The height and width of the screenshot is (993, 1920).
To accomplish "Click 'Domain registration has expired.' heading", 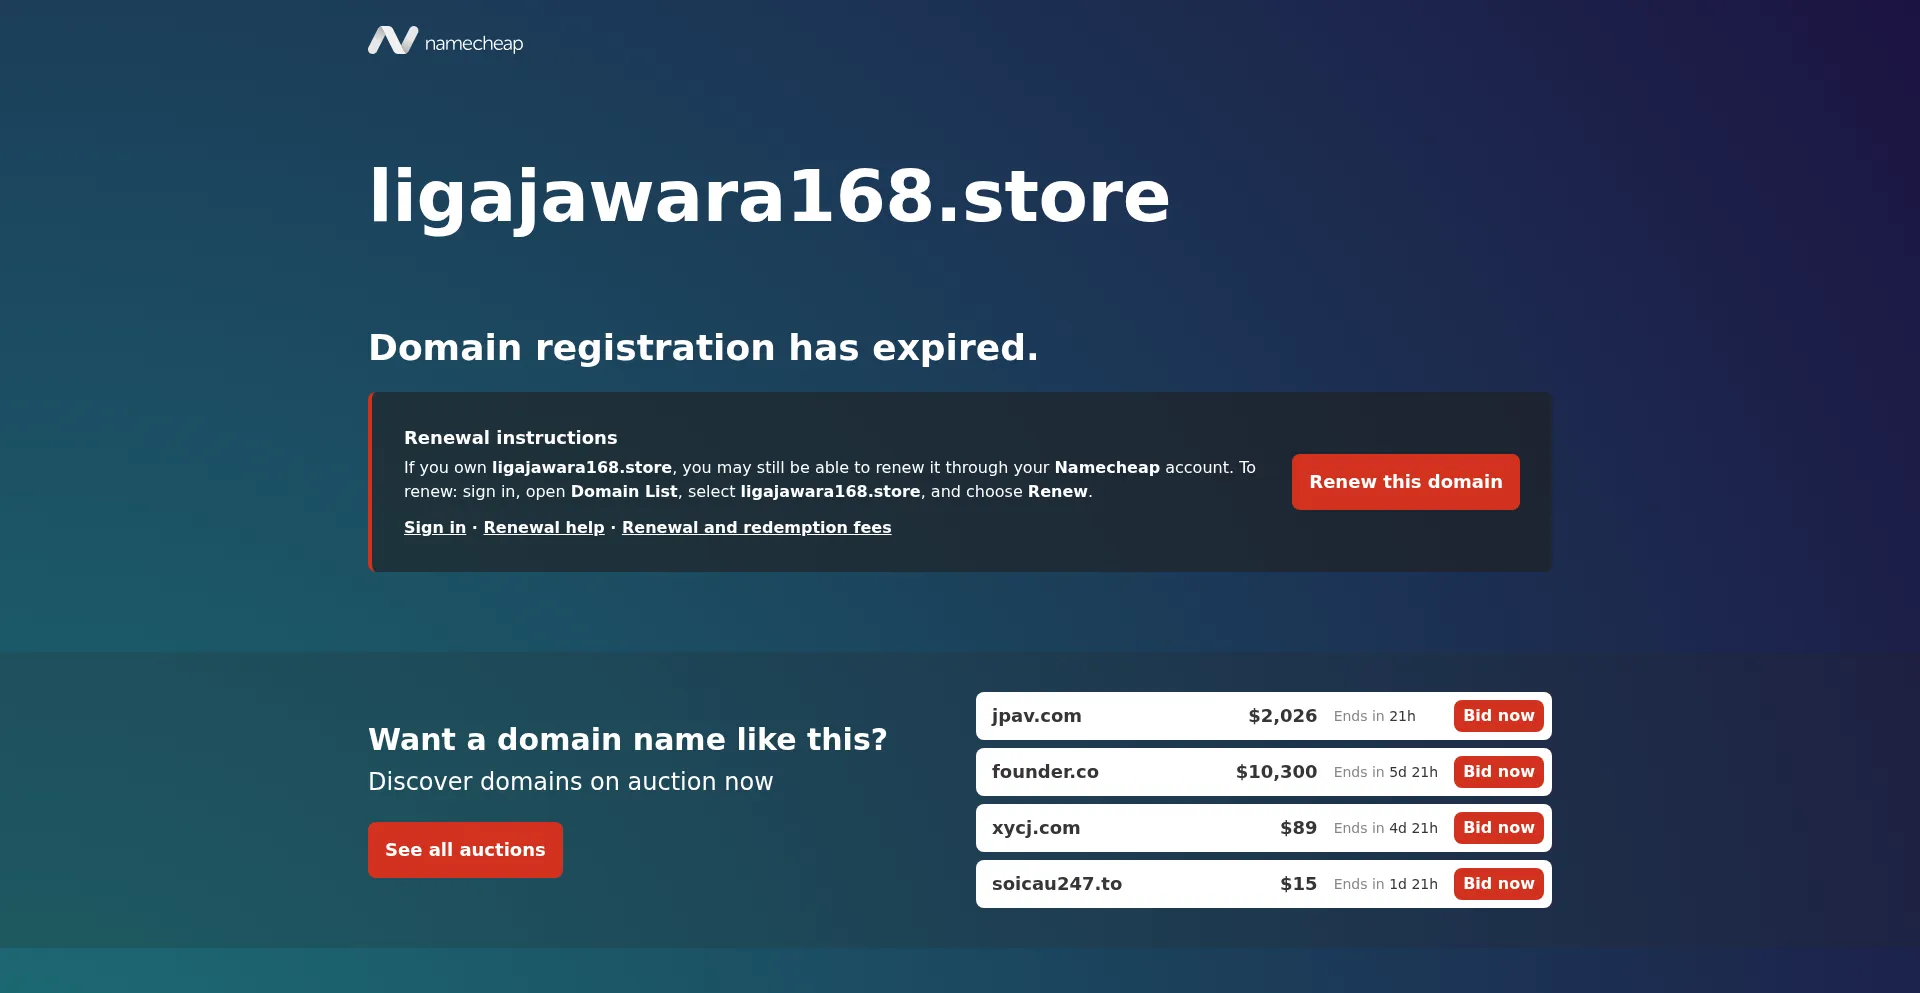I will point(703,348).
